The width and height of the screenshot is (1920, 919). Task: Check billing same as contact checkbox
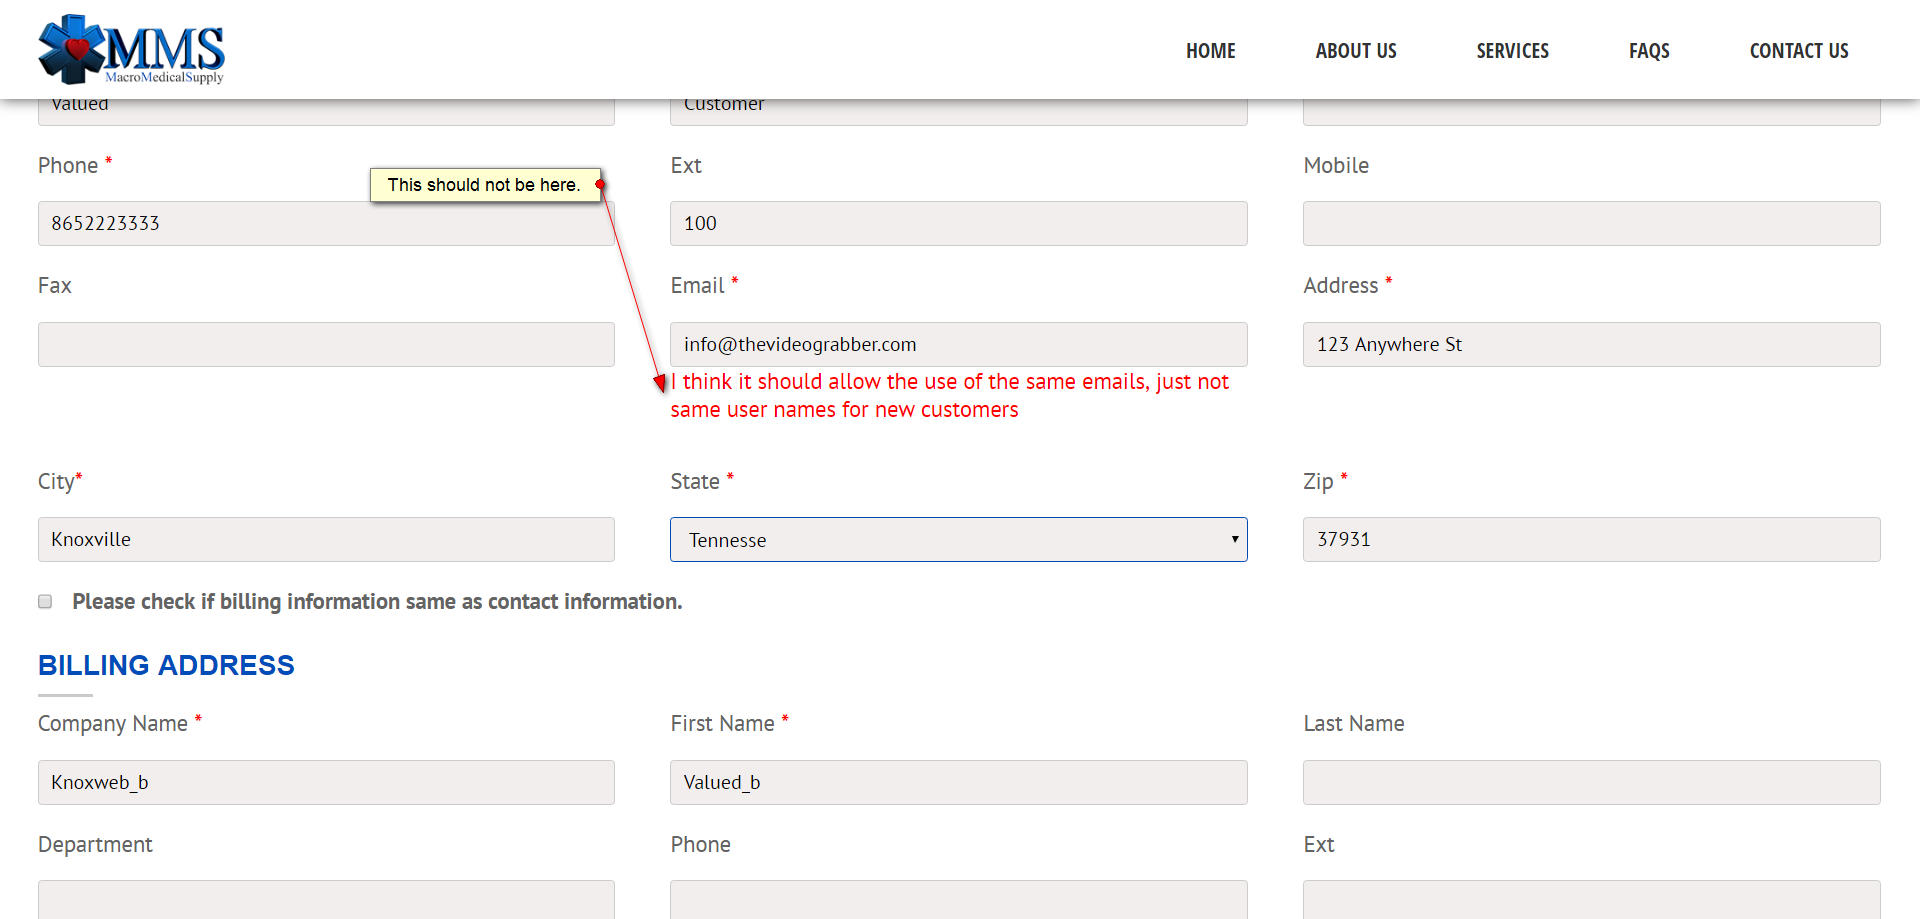pos(45,601)
